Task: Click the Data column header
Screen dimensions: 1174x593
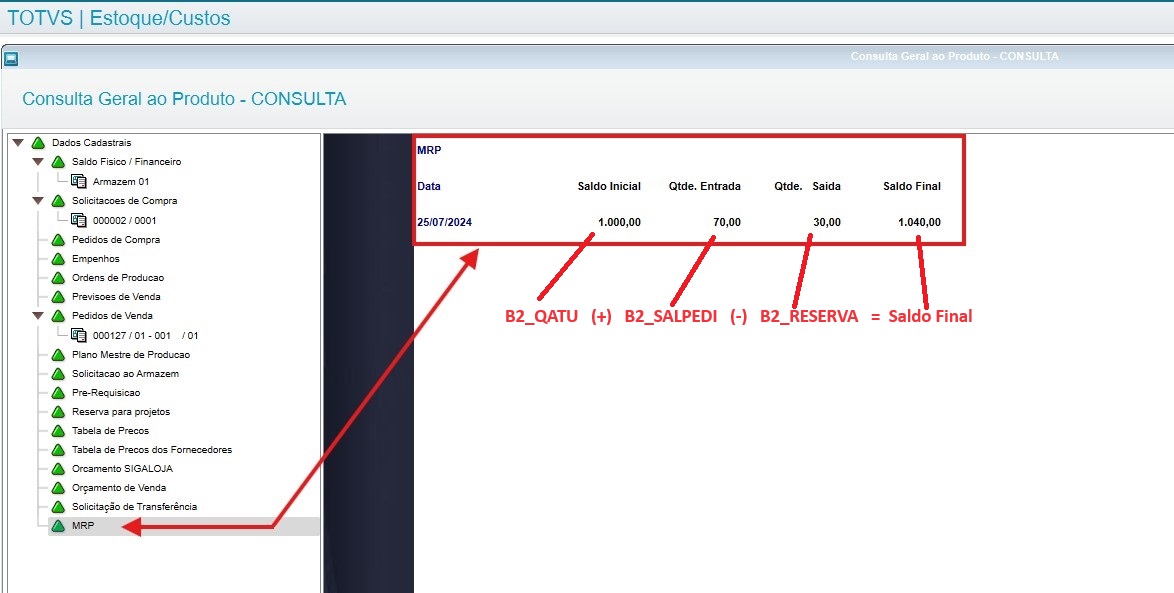Action: (x=429, y=186)
